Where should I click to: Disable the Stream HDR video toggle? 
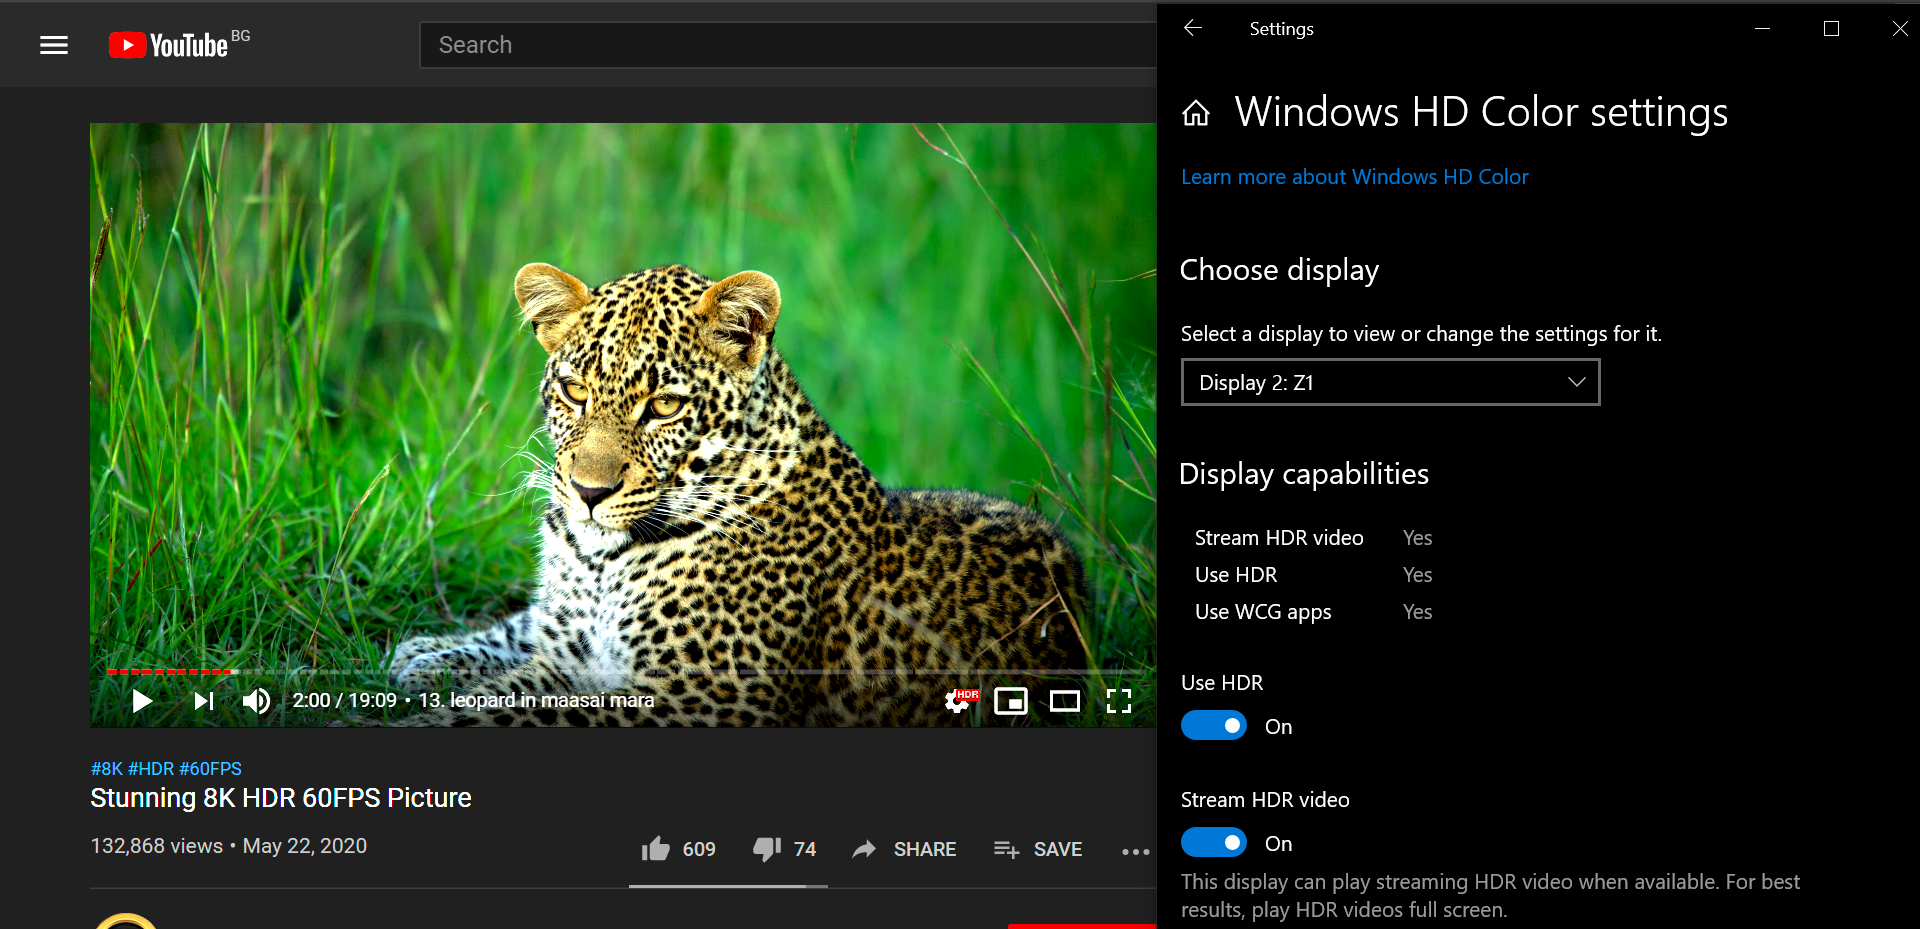click(x=1214, y=843)
